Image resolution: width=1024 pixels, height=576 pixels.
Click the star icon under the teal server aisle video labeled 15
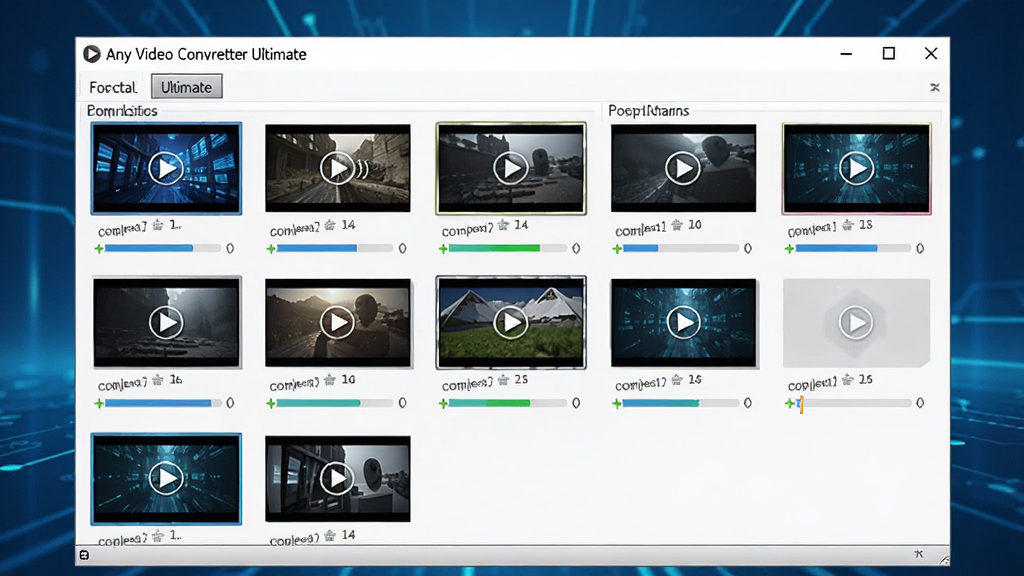click(x=677, y=380)
